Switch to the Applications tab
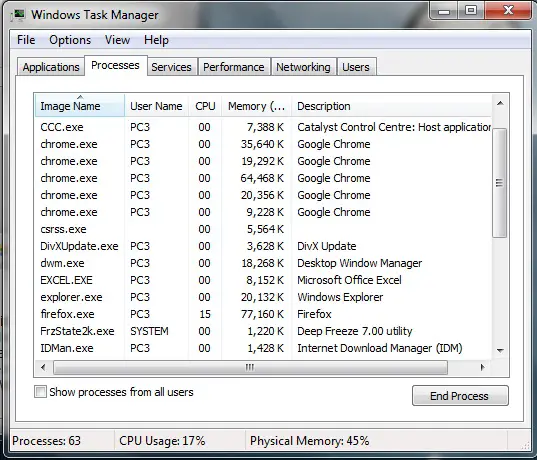537x460 pixels. (51, 67)
